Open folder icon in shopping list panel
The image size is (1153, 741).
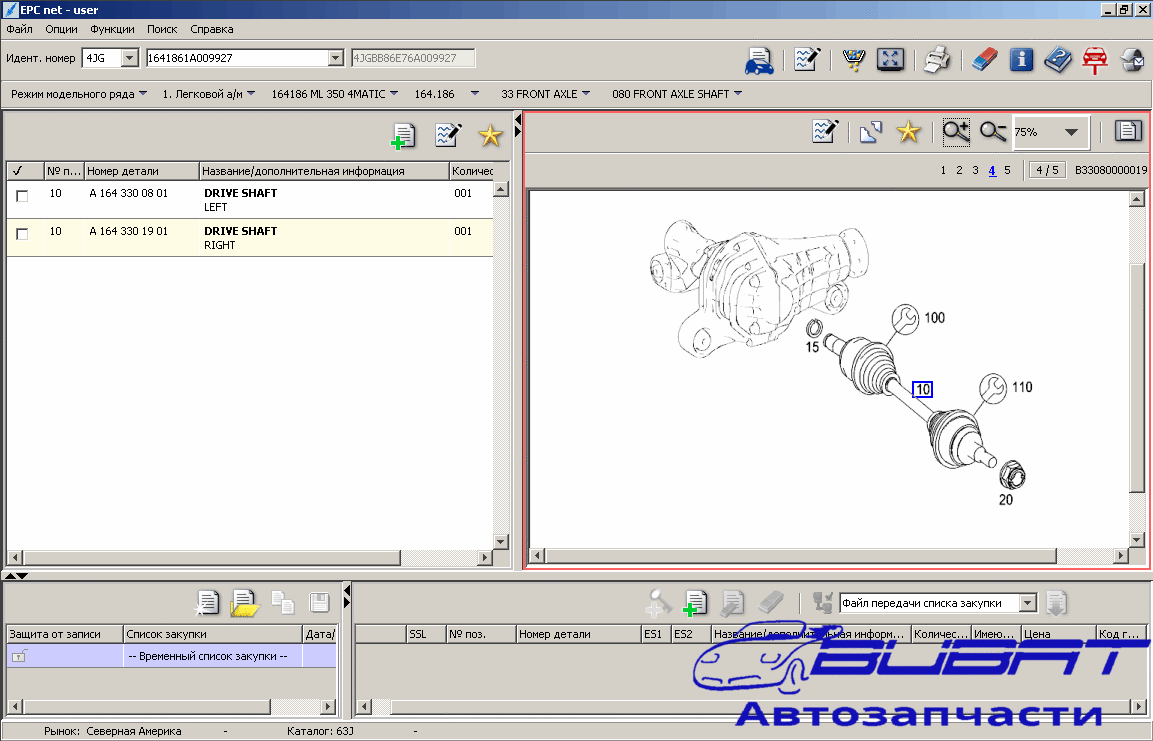pos(245,602)
